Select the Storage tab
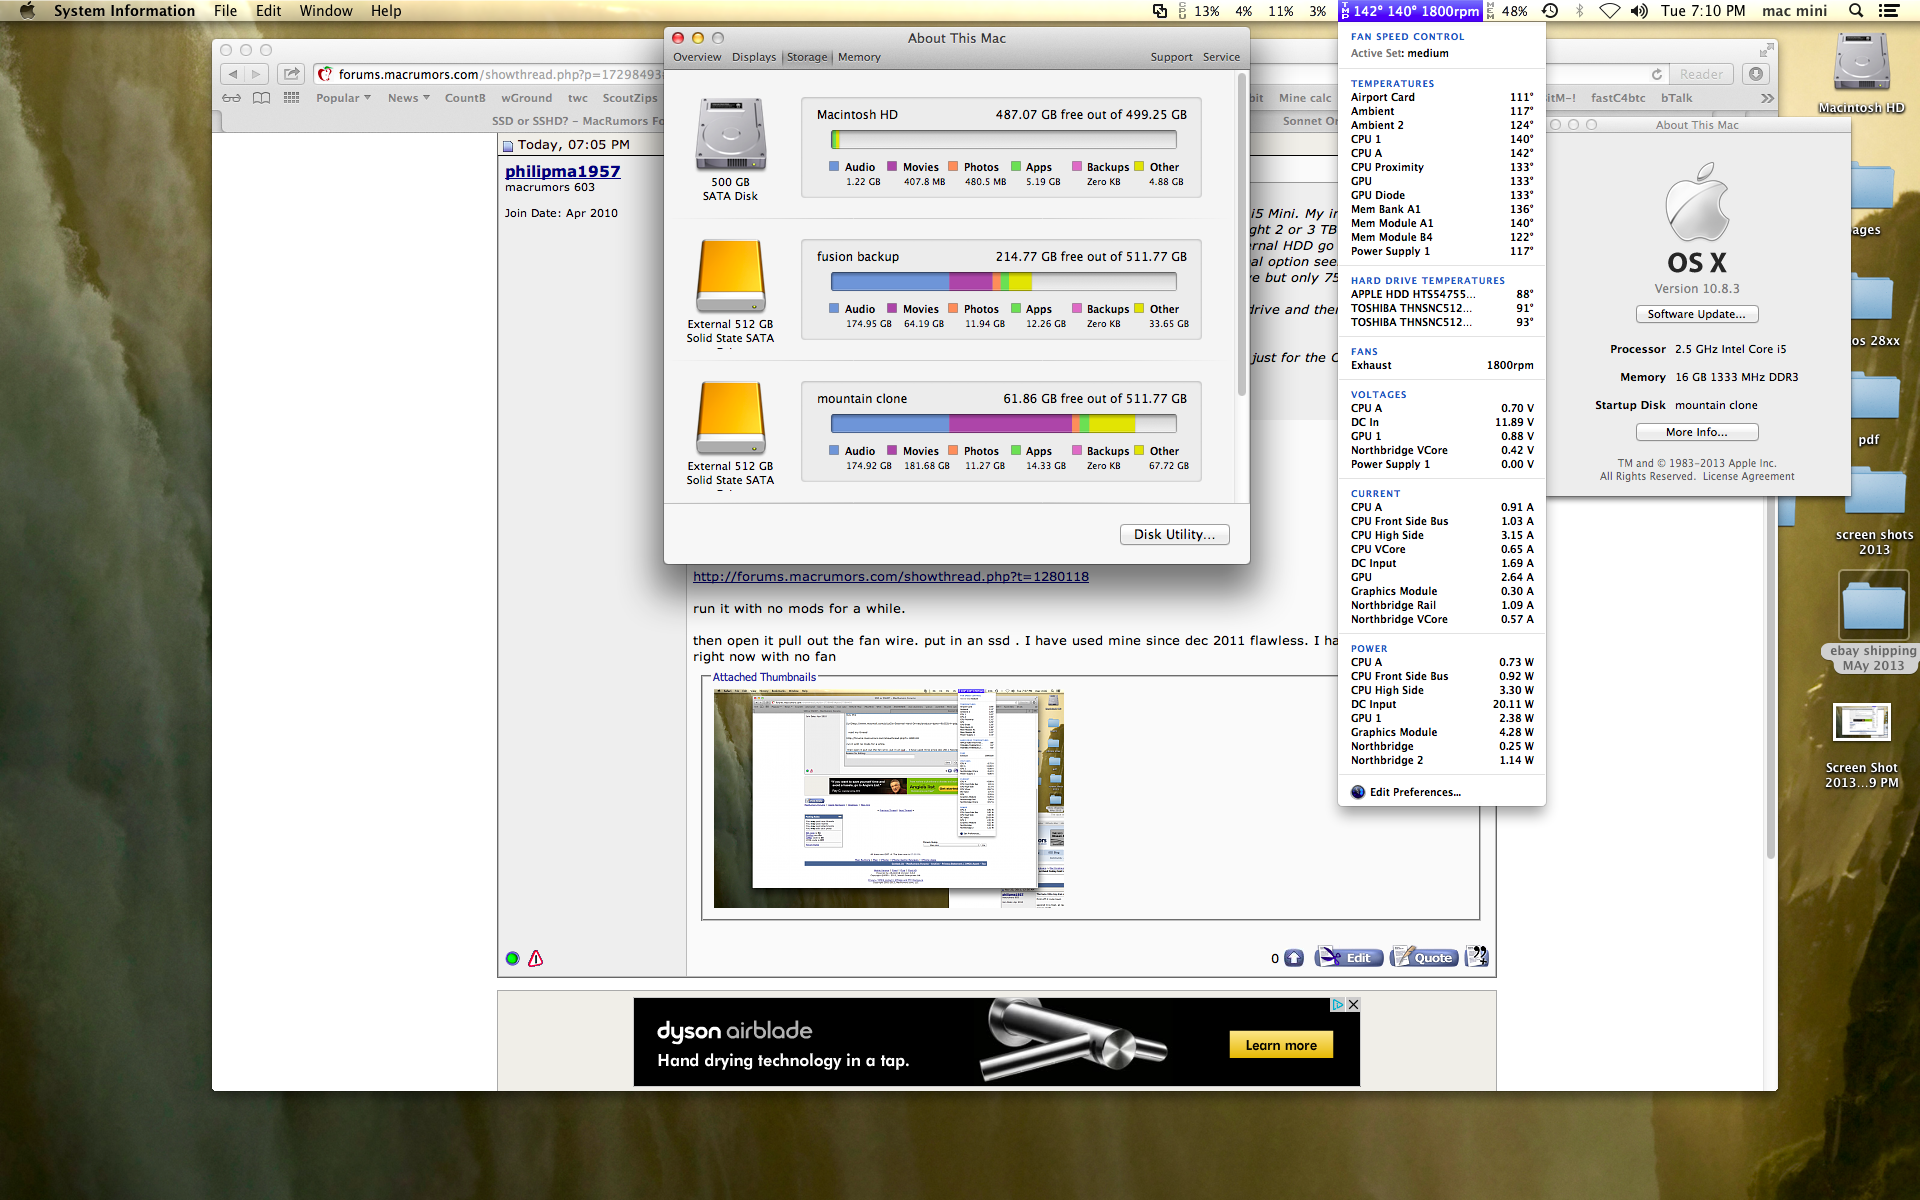Screen dimensions: 1920x1200 tap(807, 57)
